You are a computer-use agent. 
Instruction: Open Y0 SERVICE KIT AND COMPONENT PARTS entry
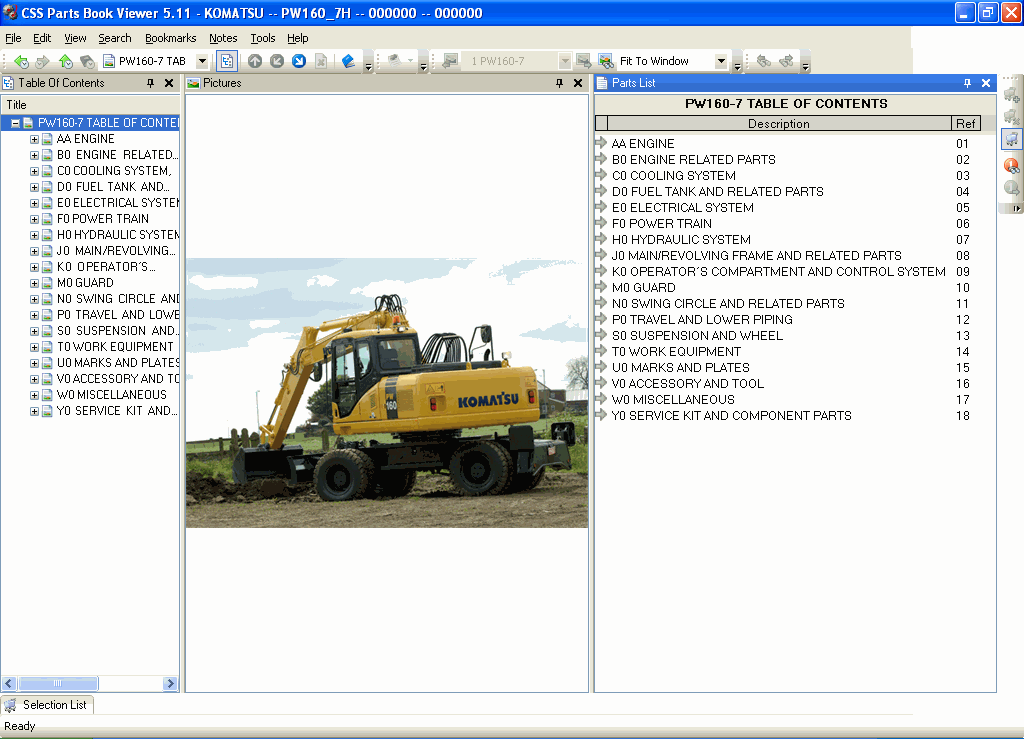731,416
